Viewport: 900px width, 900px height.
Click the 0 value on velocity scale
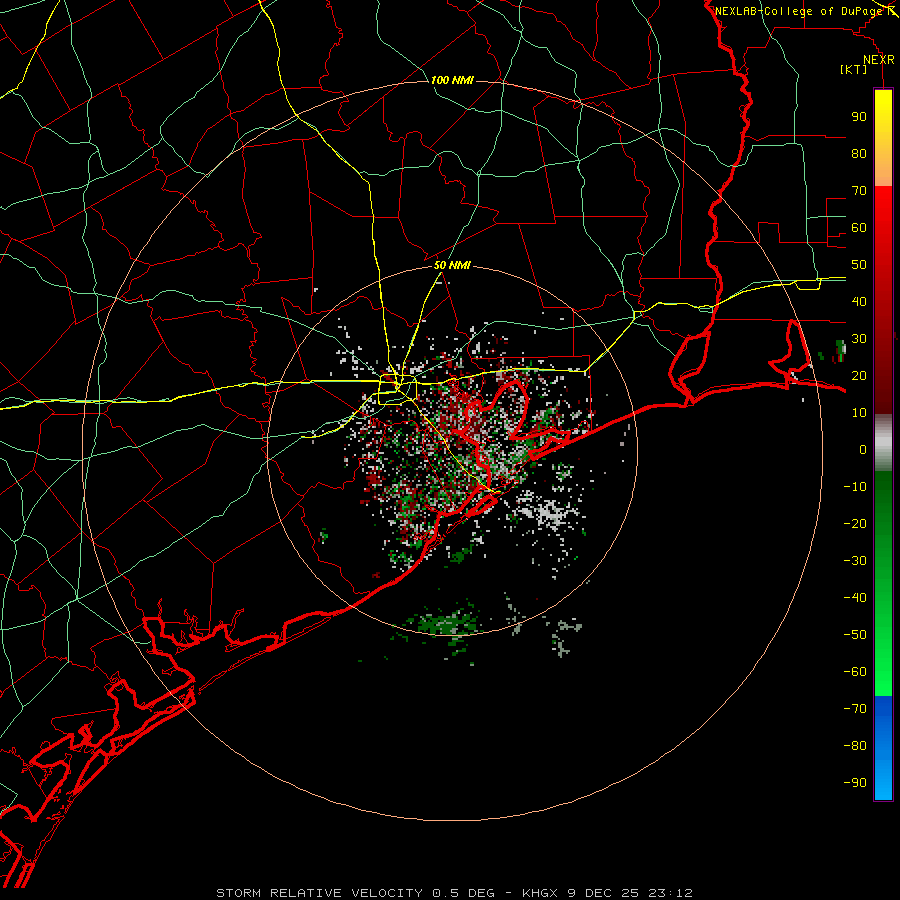(863, 449)
